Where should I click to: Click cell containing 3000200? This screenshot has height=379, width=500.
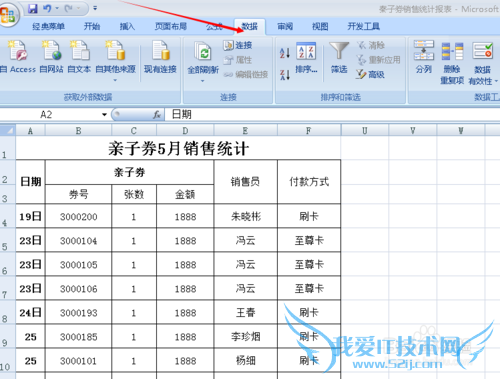click(x=78, y=216)
